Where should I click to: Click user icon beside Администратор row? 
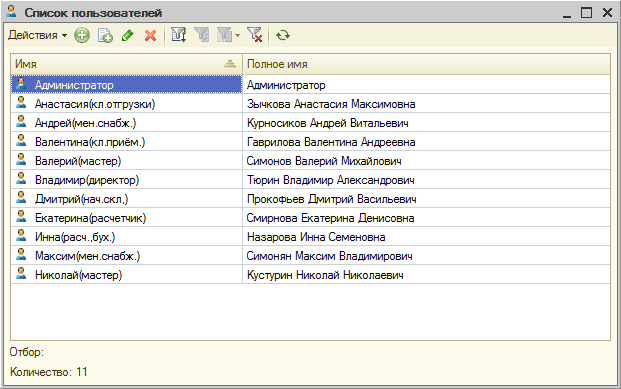21,84
